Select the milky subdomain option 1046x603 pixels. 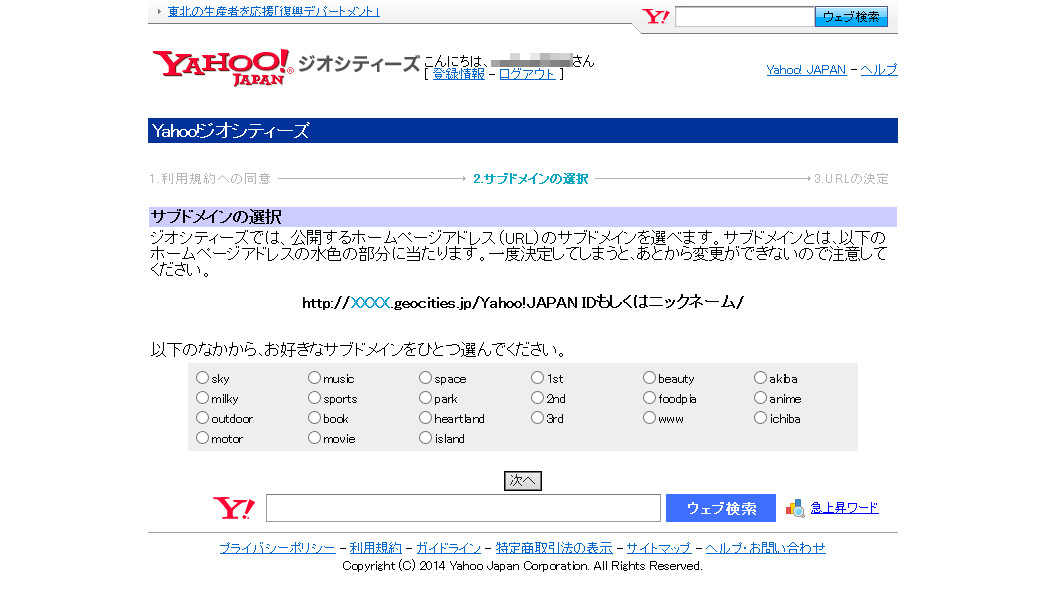click(202, 398)
